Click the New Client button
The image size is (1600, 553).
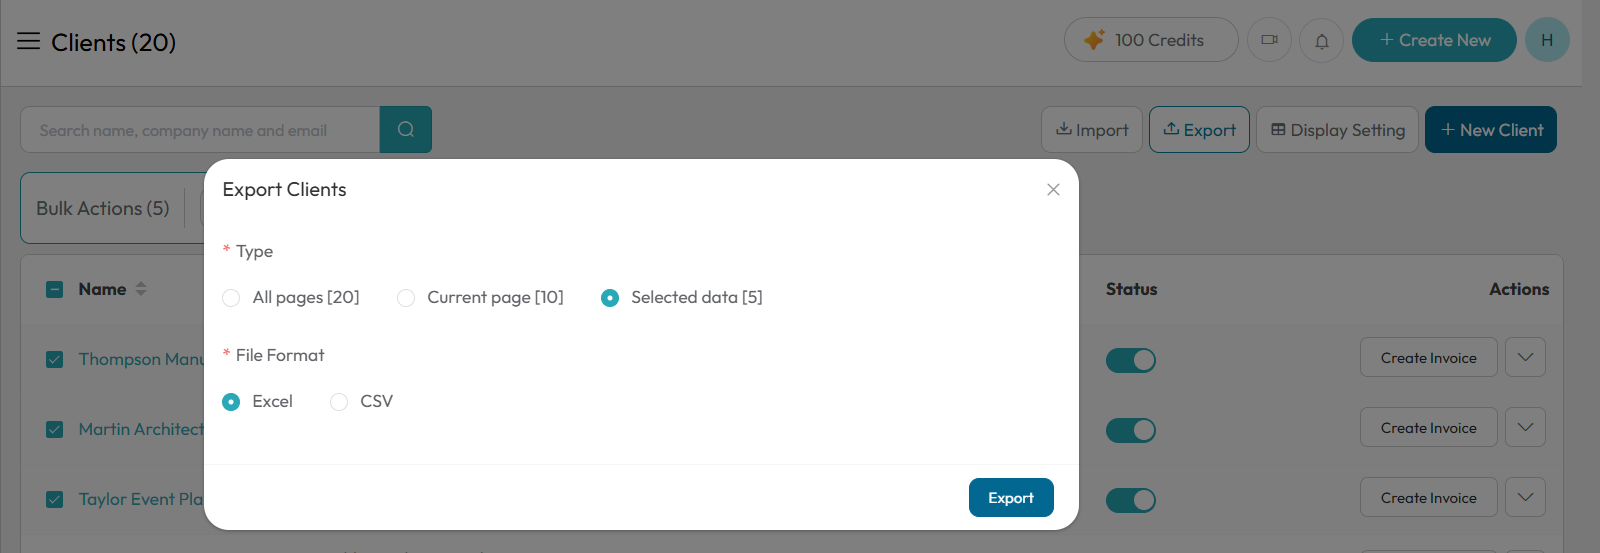(1491, 130)
